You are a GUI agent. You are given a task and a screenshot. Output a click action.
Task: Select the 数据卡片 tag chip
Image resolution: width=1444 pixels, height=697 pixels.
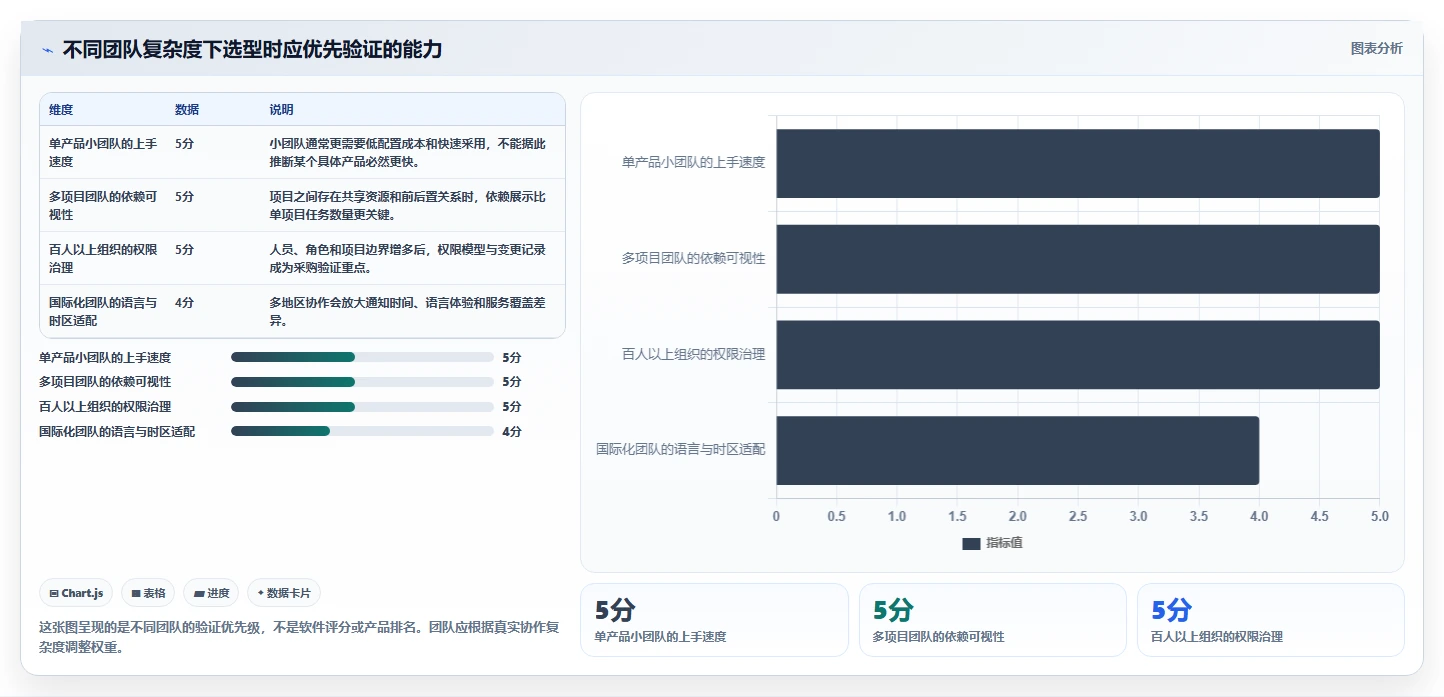284,593
